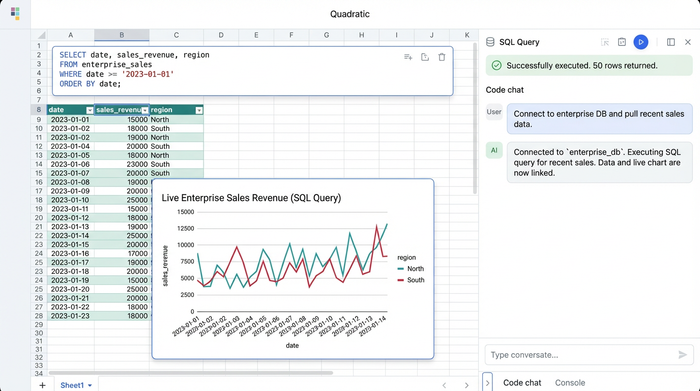Image resolution: width=700 pixels, height=391 pixels.
Task: Click the database icon beside SQL Query
Action: pyautogui.click(x=490, y=42)
